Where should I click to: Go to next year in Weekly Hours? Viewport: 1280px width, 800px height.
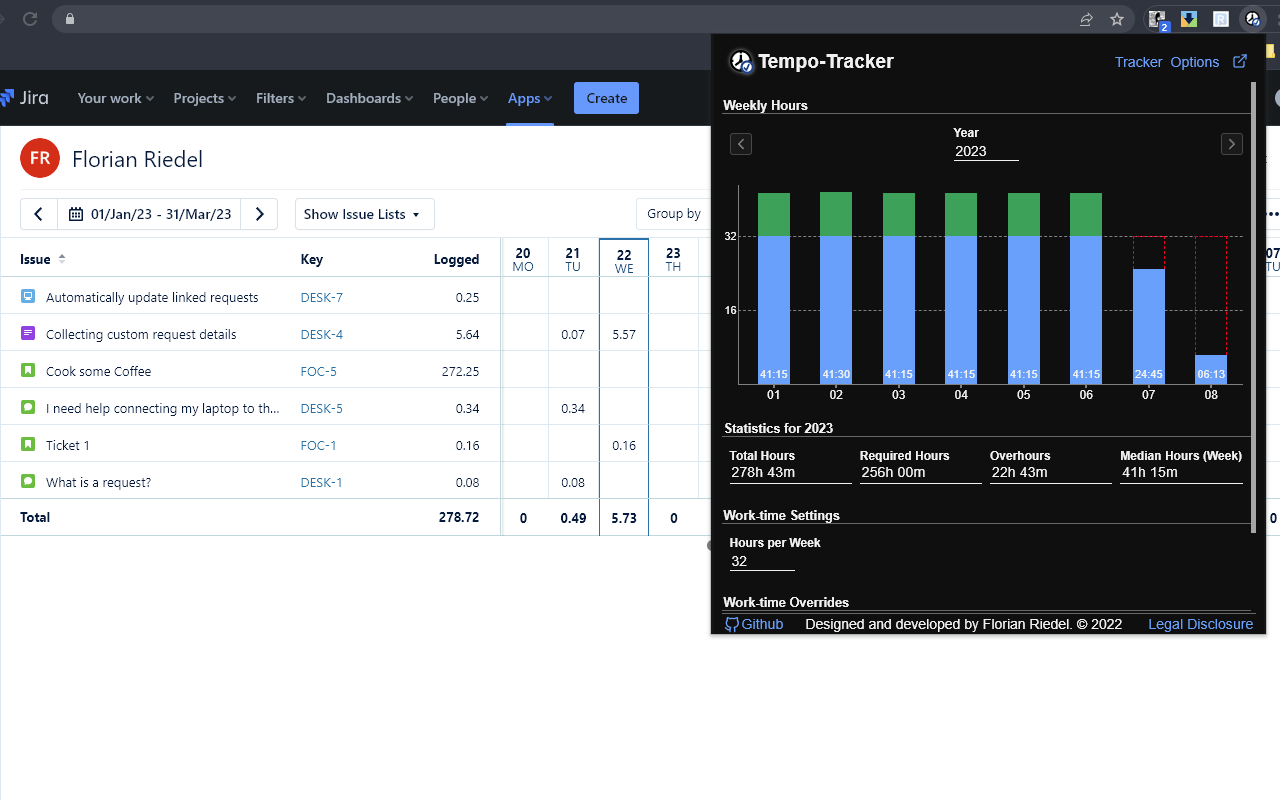click(1232, 144)
